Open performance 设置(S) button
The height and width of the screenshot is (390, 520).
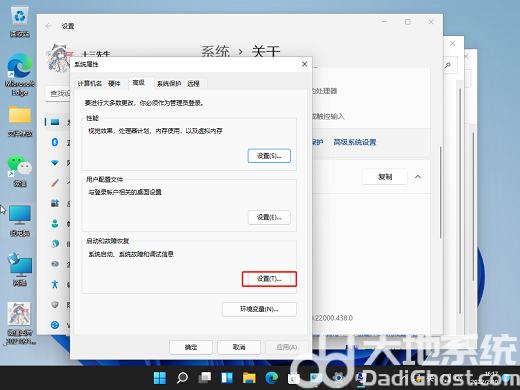(269, 156)
